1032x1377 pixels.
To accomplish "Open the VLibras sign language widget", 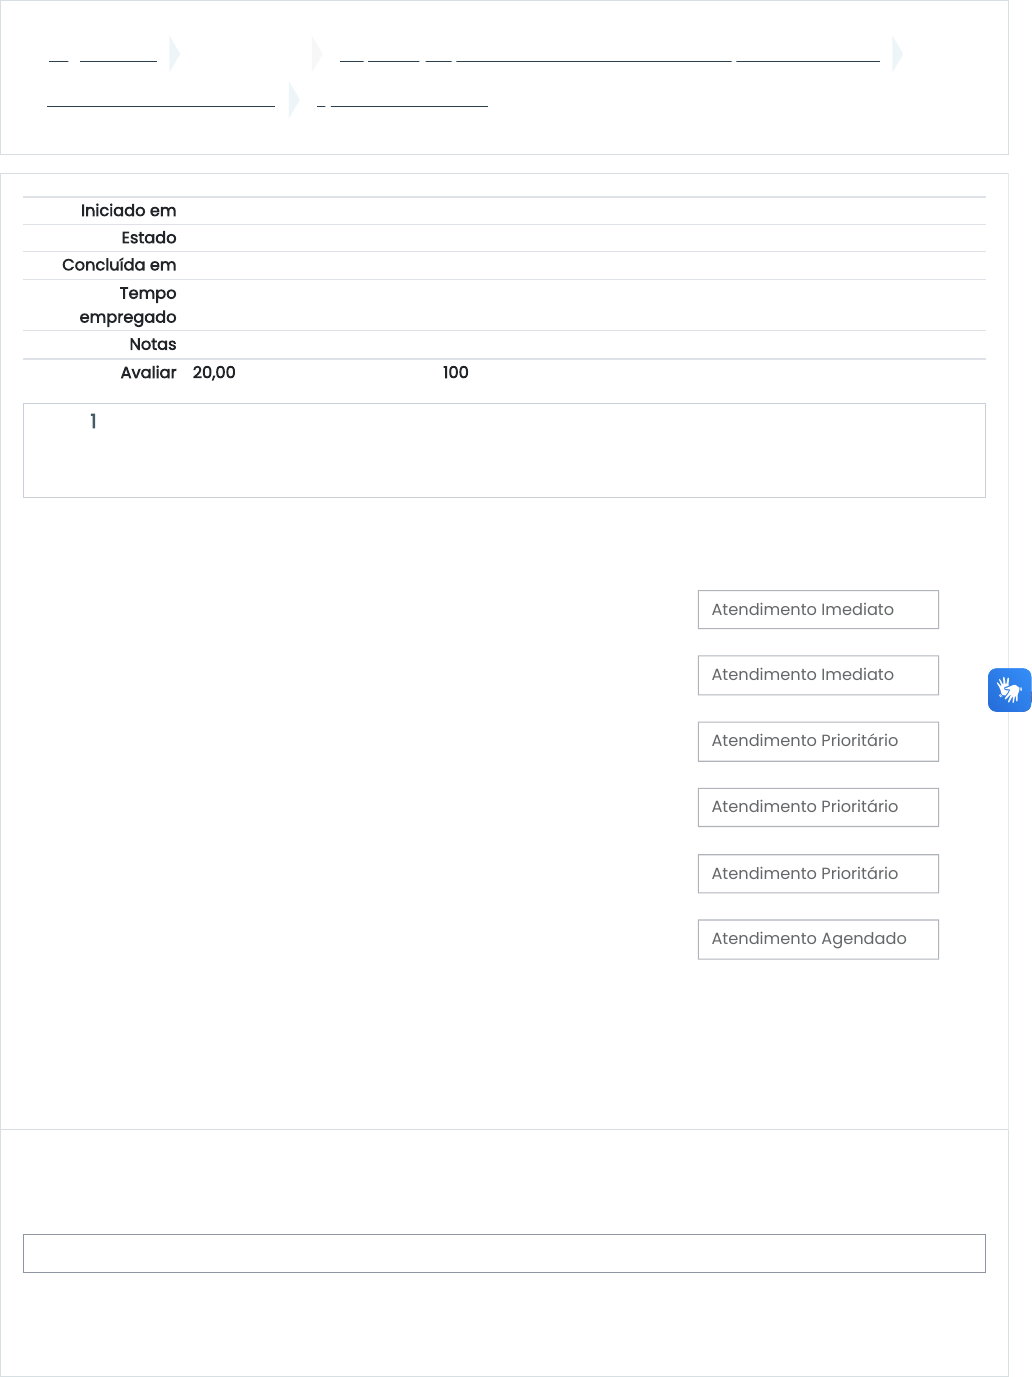I will pos(1009,690).
